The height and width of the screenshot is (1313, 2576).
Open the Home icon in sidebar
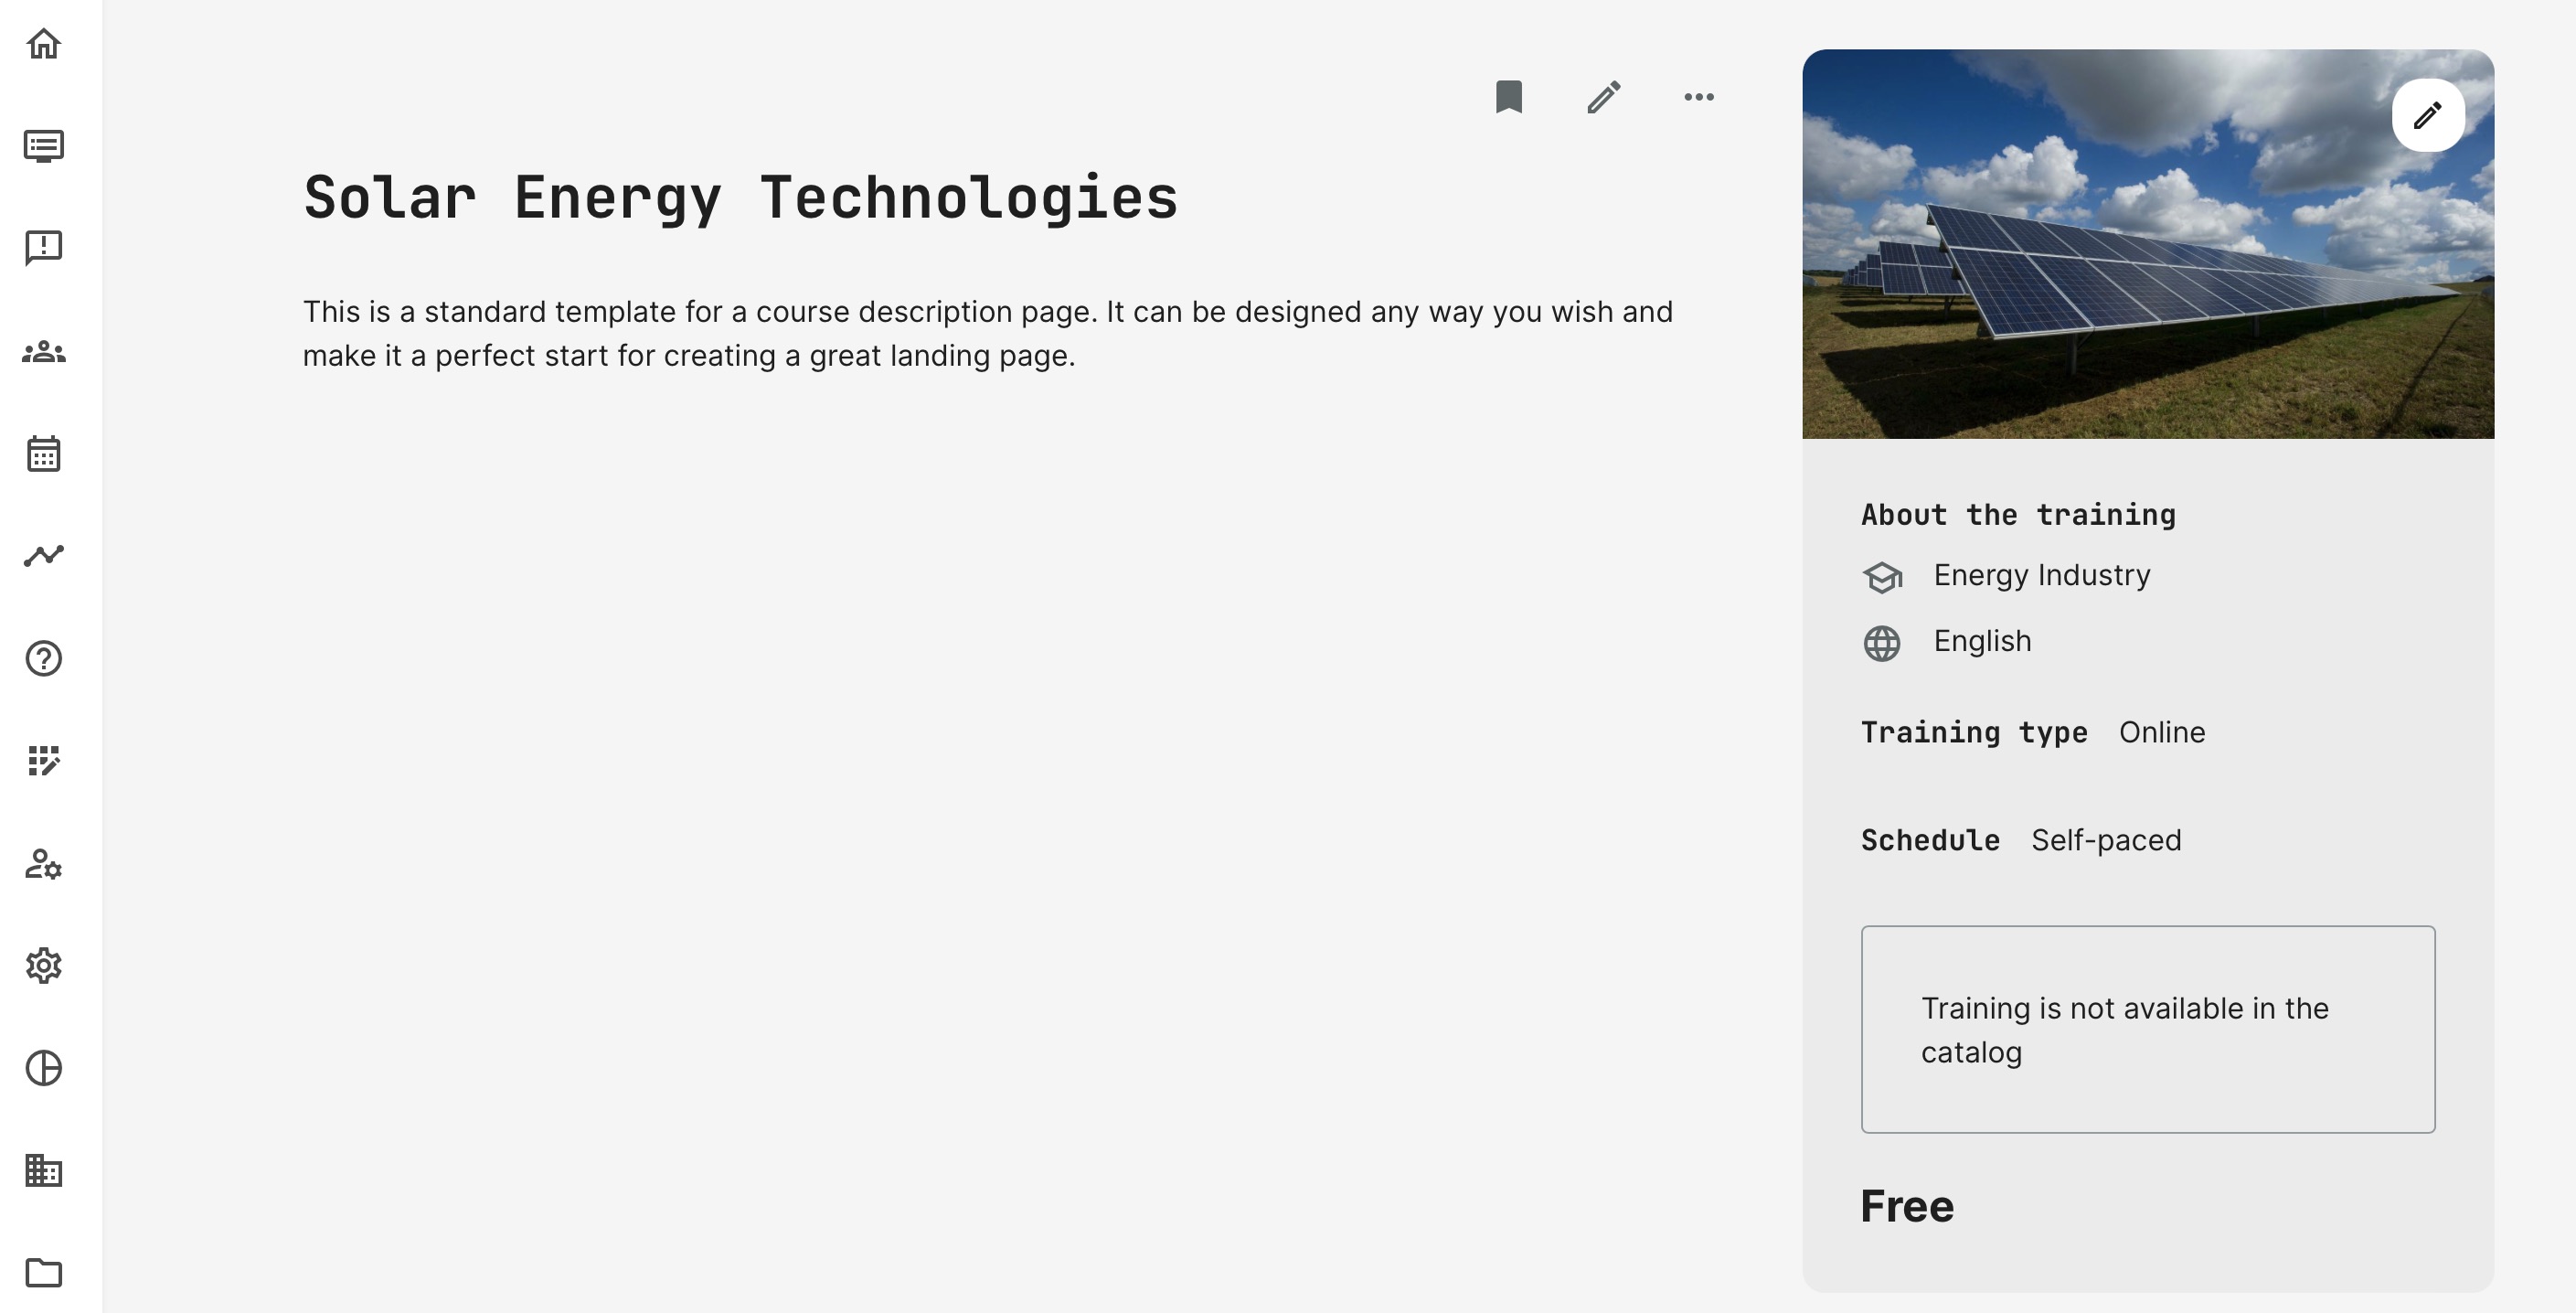[44, 44]
